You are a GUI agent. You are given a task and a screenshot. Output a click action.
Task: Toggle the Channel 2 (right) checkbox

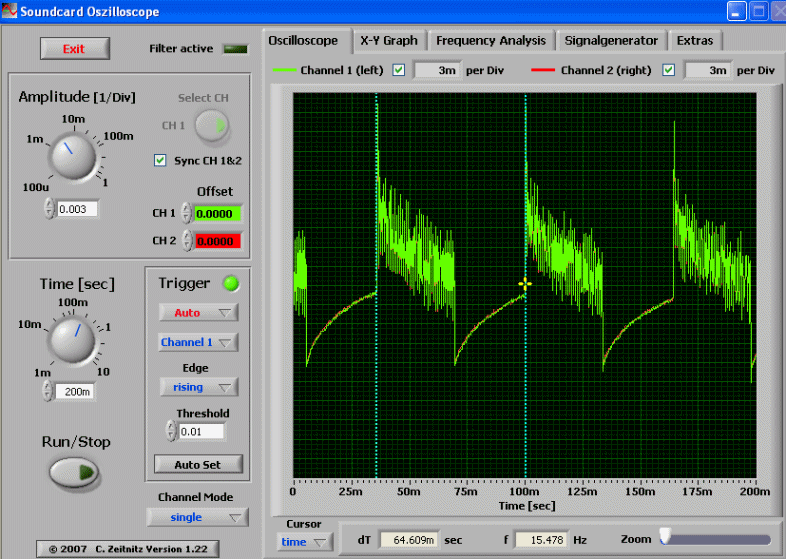point(668,70)
